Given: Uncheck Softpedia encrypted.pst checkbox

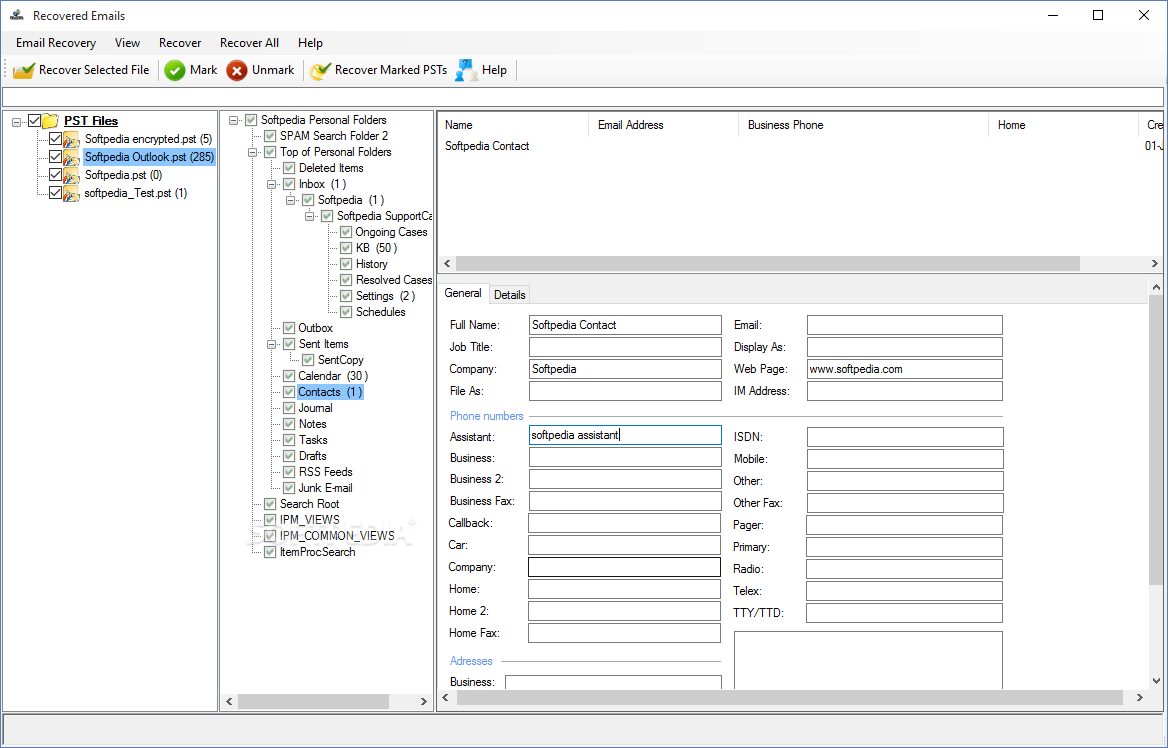Looking at the screenshot, I should pyautogui.click(x=55, y=139).
